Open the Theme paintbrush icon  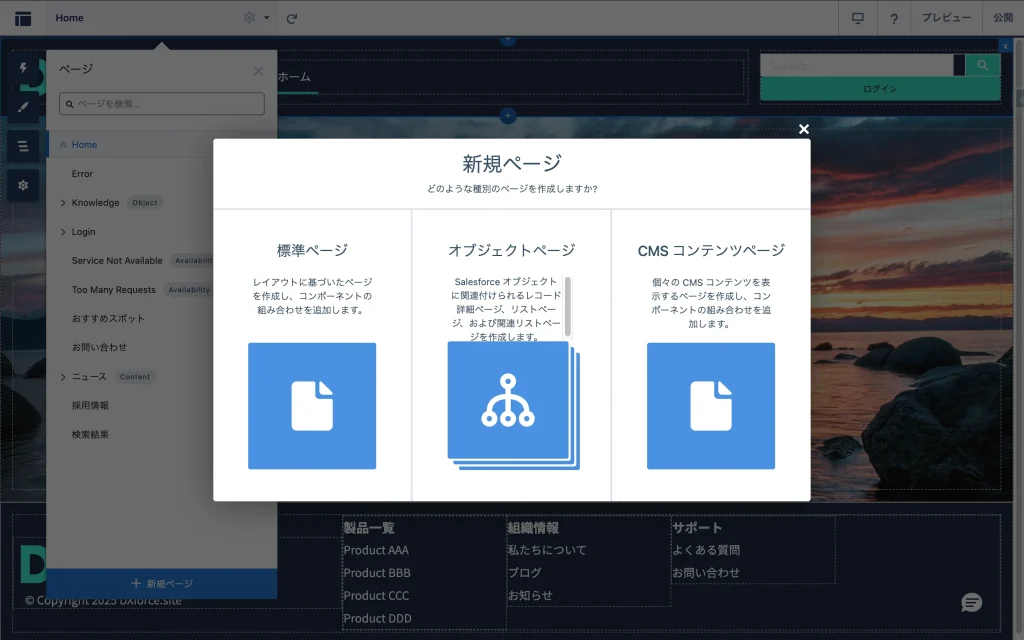tap(23, 107)
